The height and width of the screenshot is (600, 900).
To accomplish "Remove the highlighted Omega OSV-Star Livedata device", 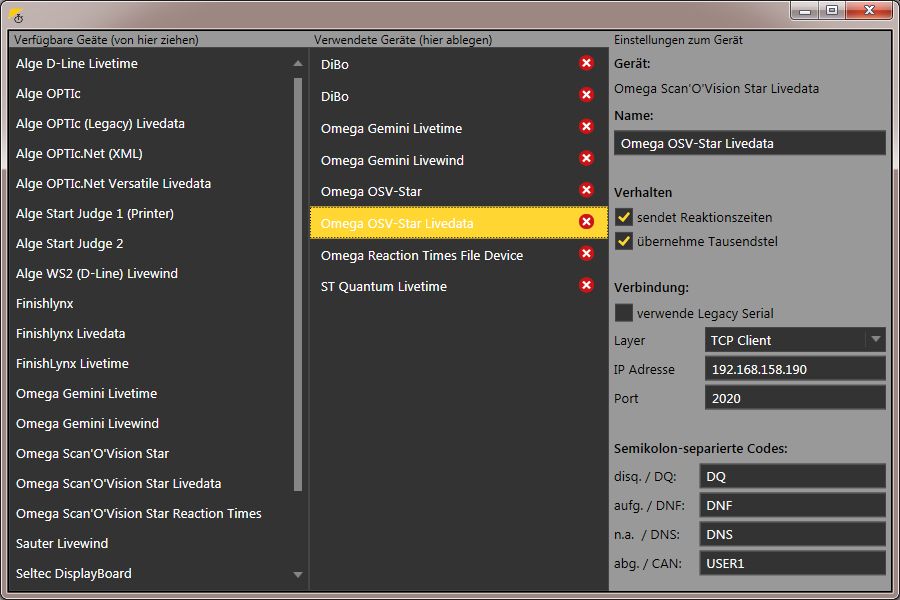I will [586, 222].
